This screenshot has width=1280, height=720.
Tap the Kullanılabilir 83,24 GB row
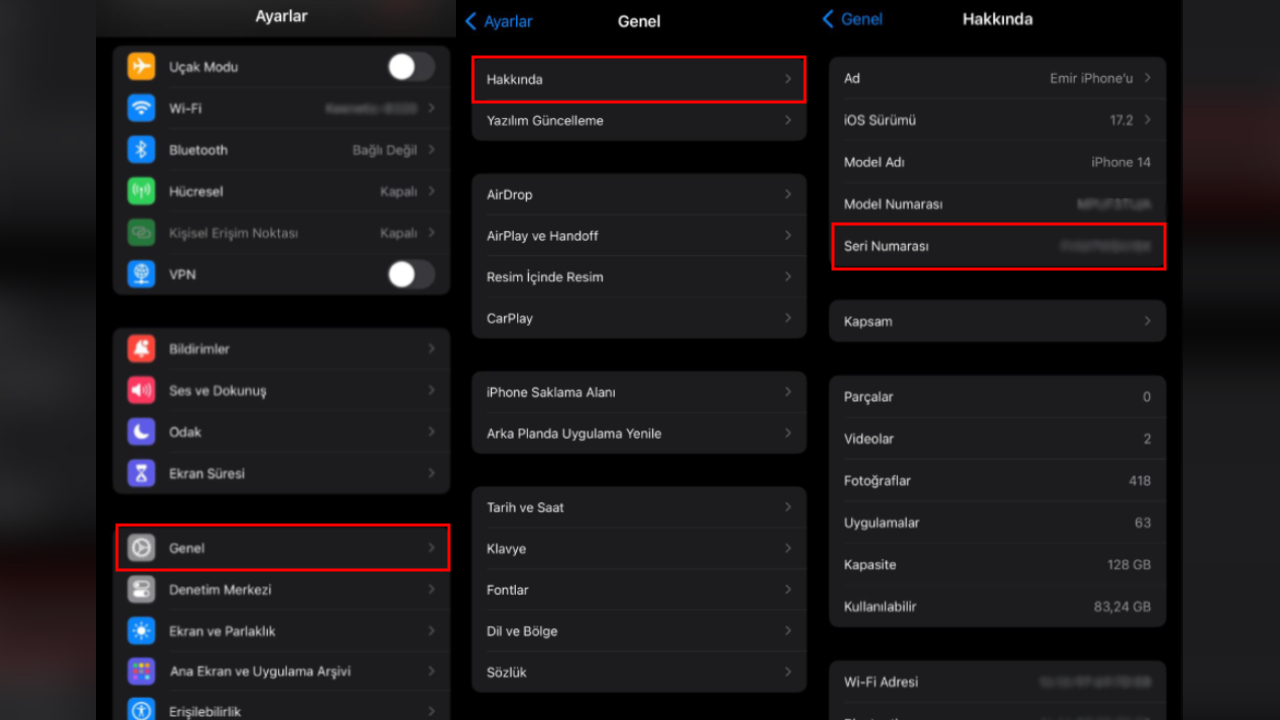(x=997, y=607)
